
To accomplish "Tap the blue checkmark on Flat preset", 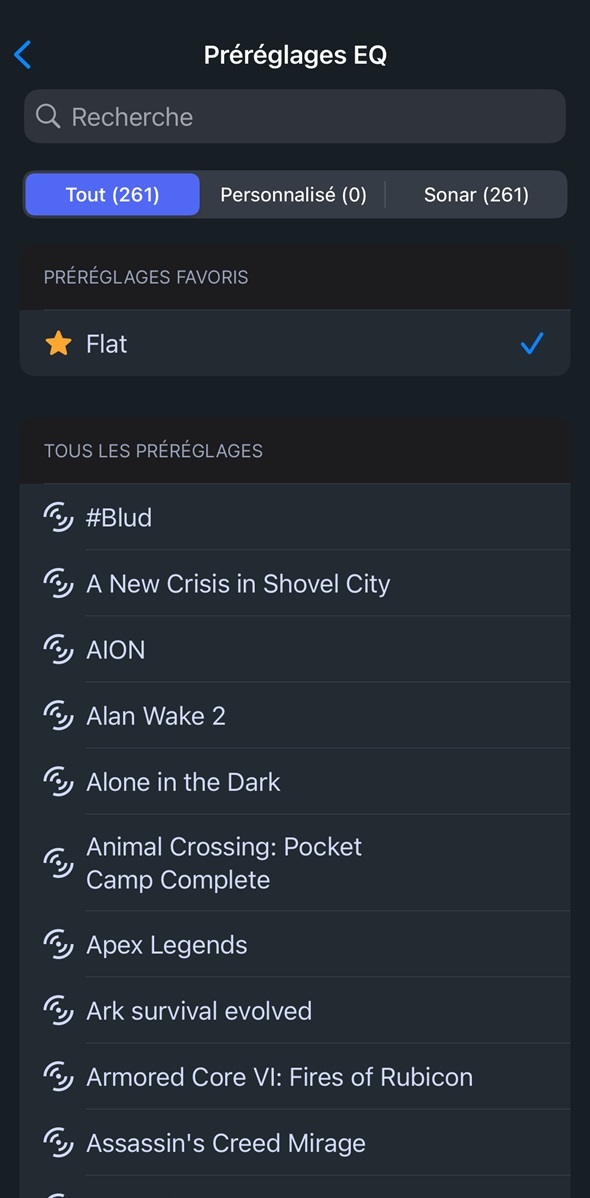I will [x=532, y=344].
